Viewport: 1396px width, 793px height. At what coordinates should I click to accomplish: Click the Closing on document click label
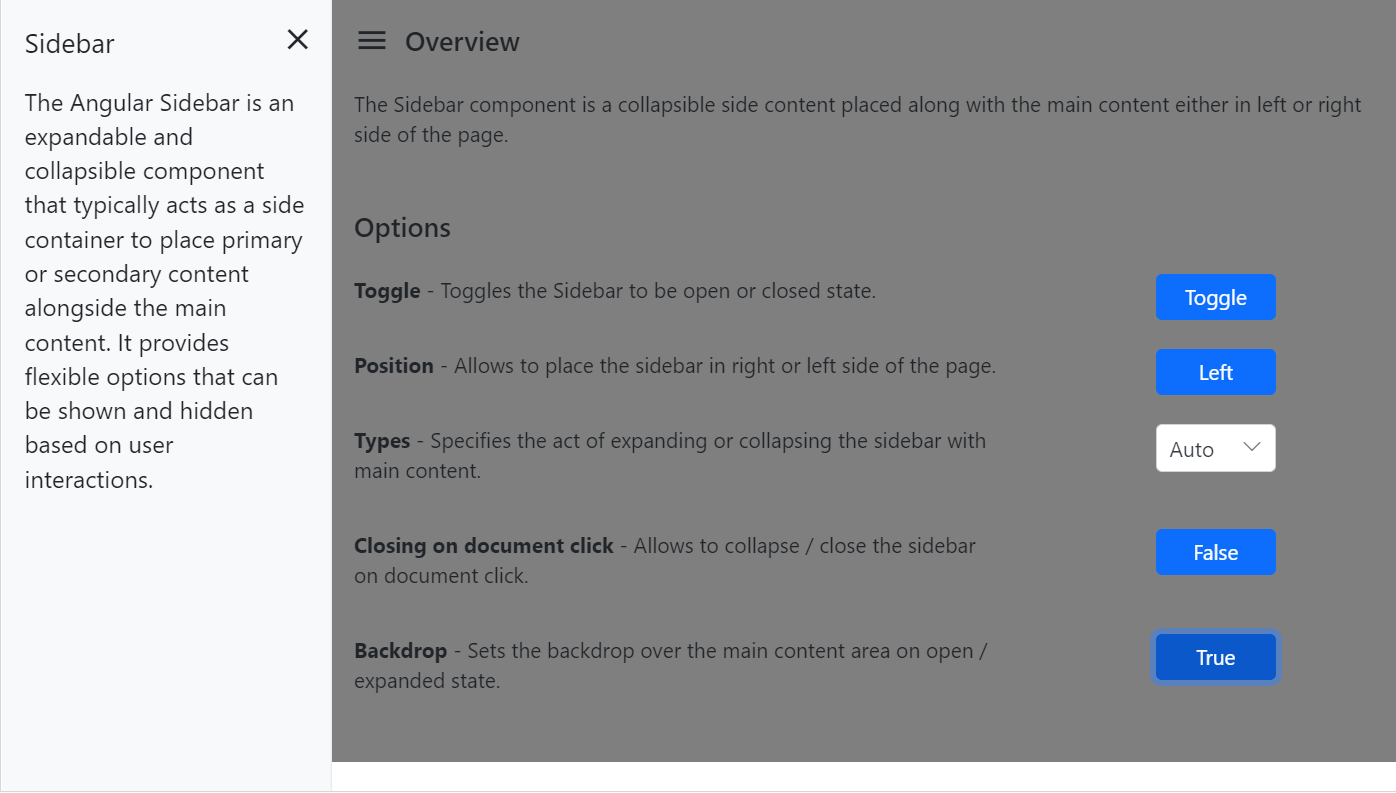(484, 546)
